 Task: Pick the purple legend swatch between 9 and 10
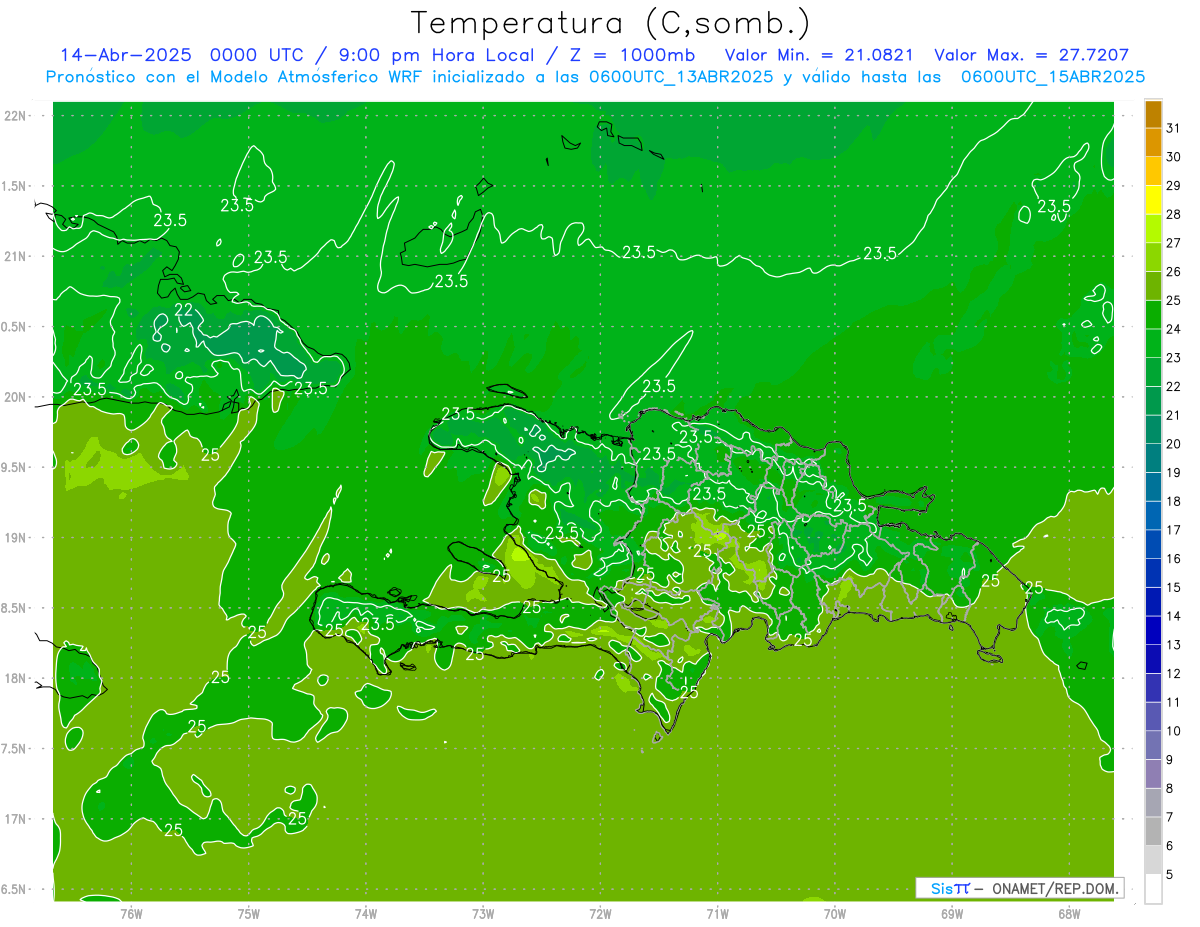[1153, 745]
